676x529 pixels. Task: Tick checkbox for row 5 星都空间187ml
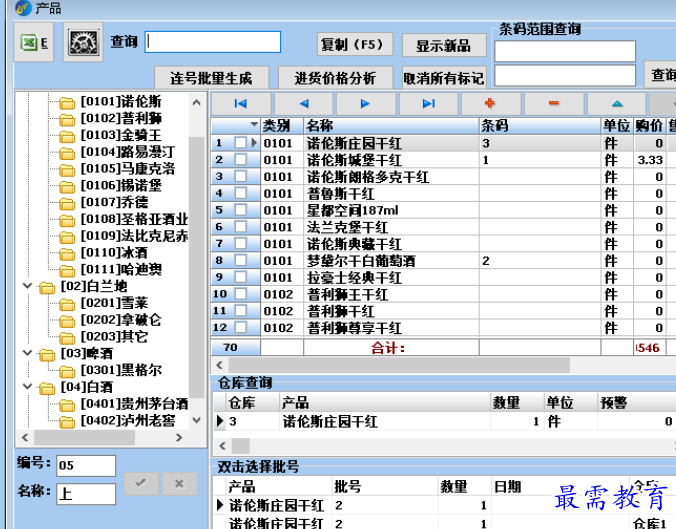coord(241,210)
